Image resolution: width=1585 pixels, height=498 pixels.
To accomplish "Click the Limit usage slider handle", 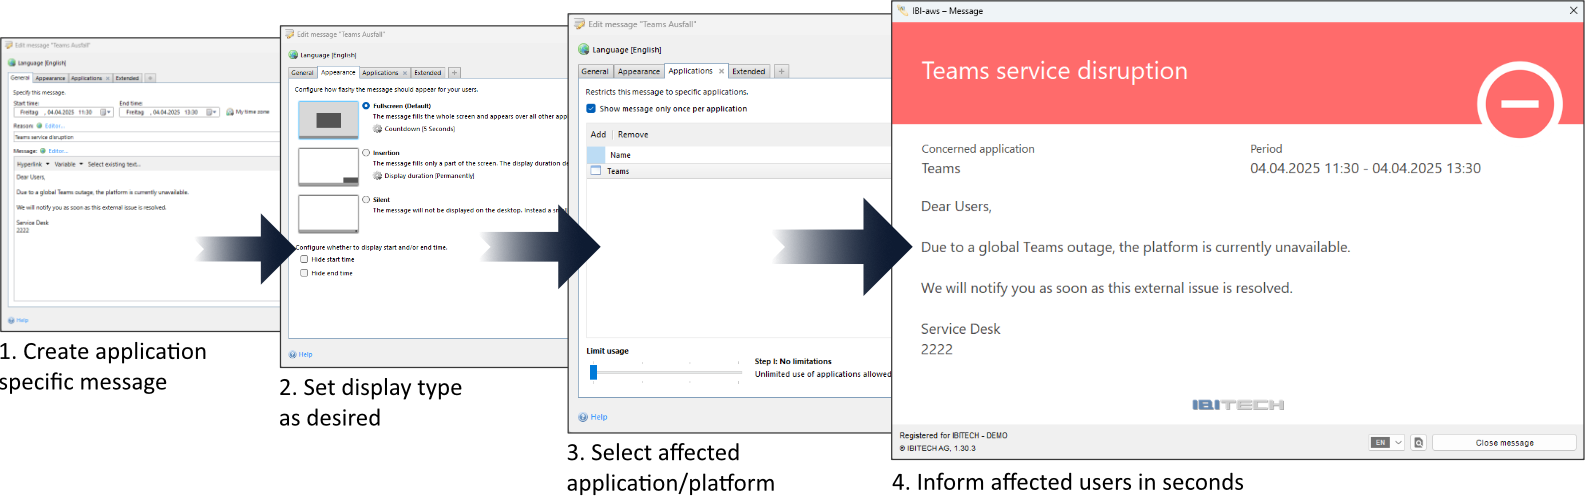I will [593, 372].
